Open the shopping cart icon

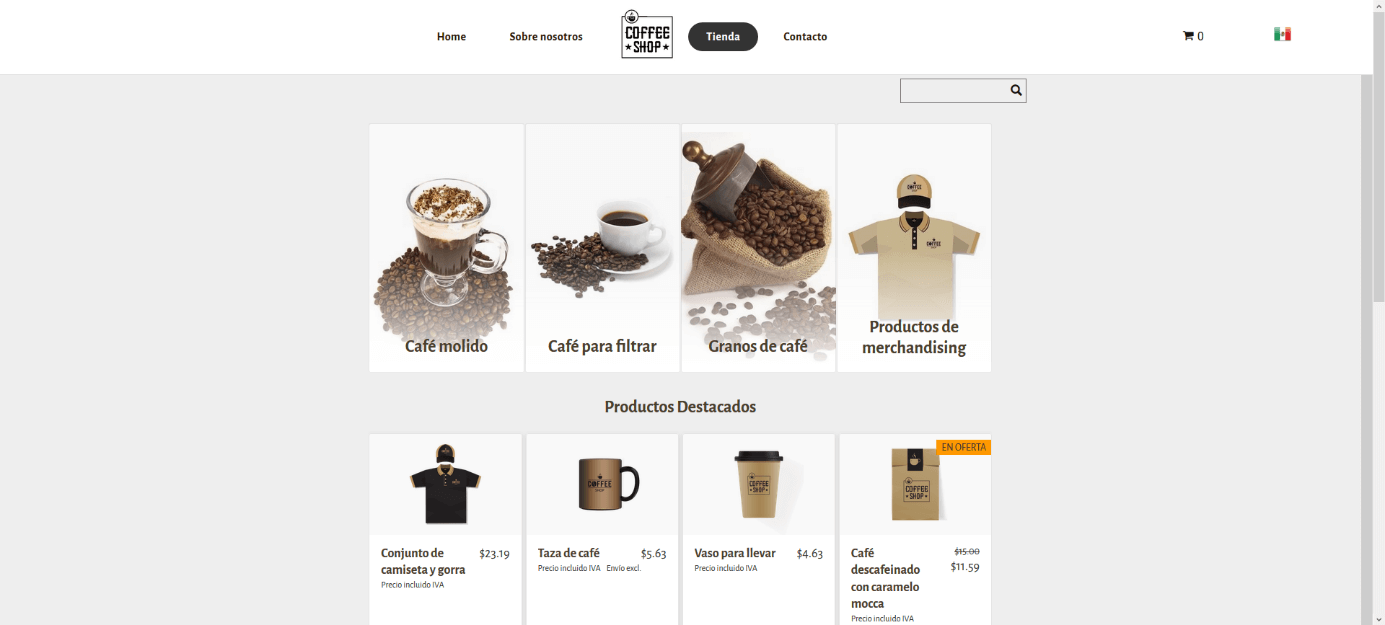click(1188, 36)
